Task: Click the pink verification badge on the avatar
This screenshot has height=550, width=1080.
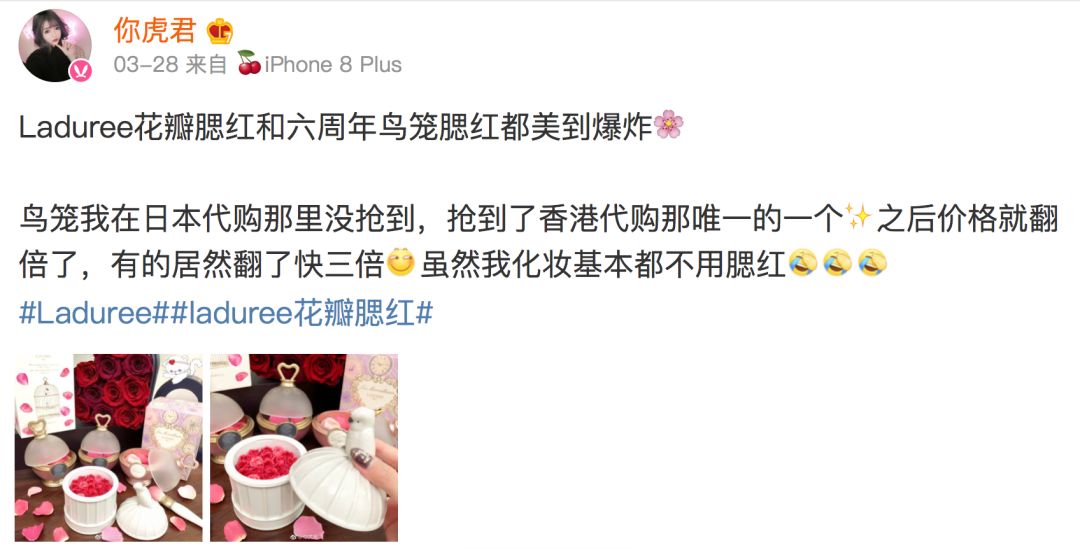Action: tap(81, 70)
